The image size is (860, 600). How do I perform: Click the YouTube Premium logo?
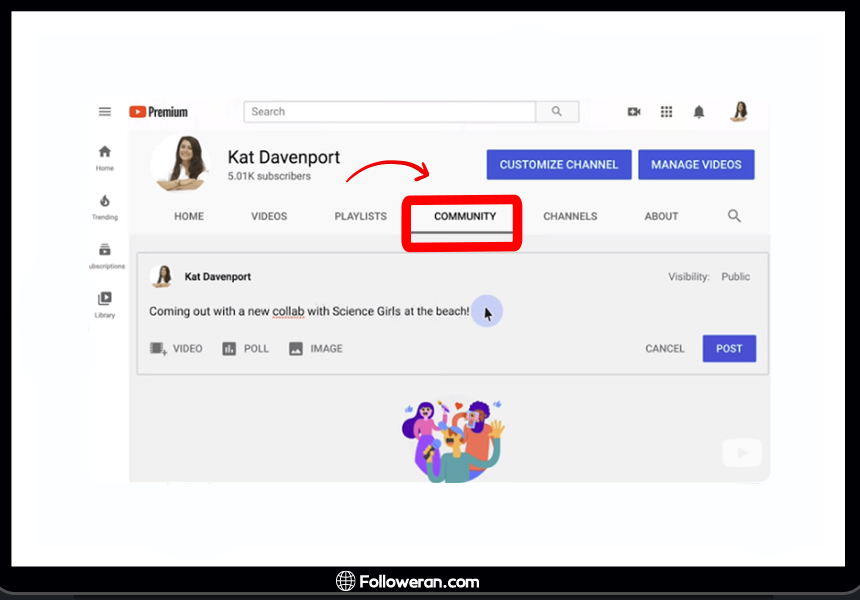coord(158,112)
